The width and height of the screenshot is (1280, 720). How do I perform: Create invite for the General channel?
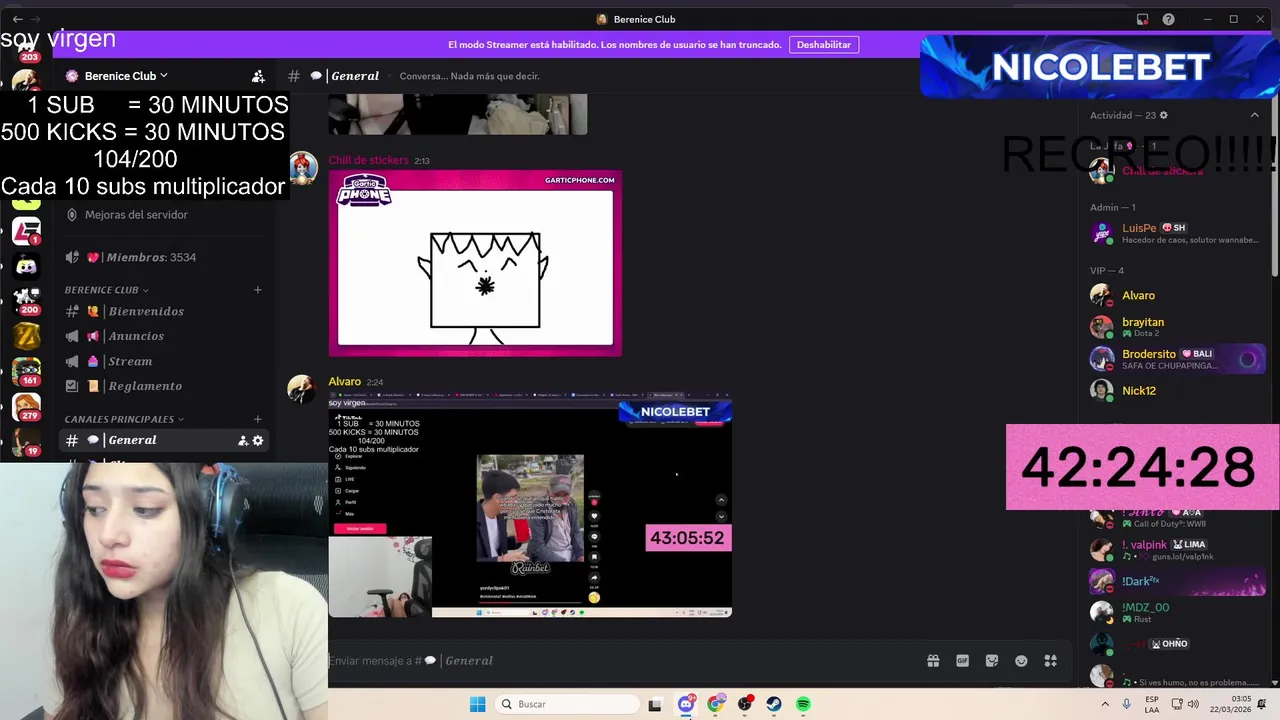click(242, 440)
